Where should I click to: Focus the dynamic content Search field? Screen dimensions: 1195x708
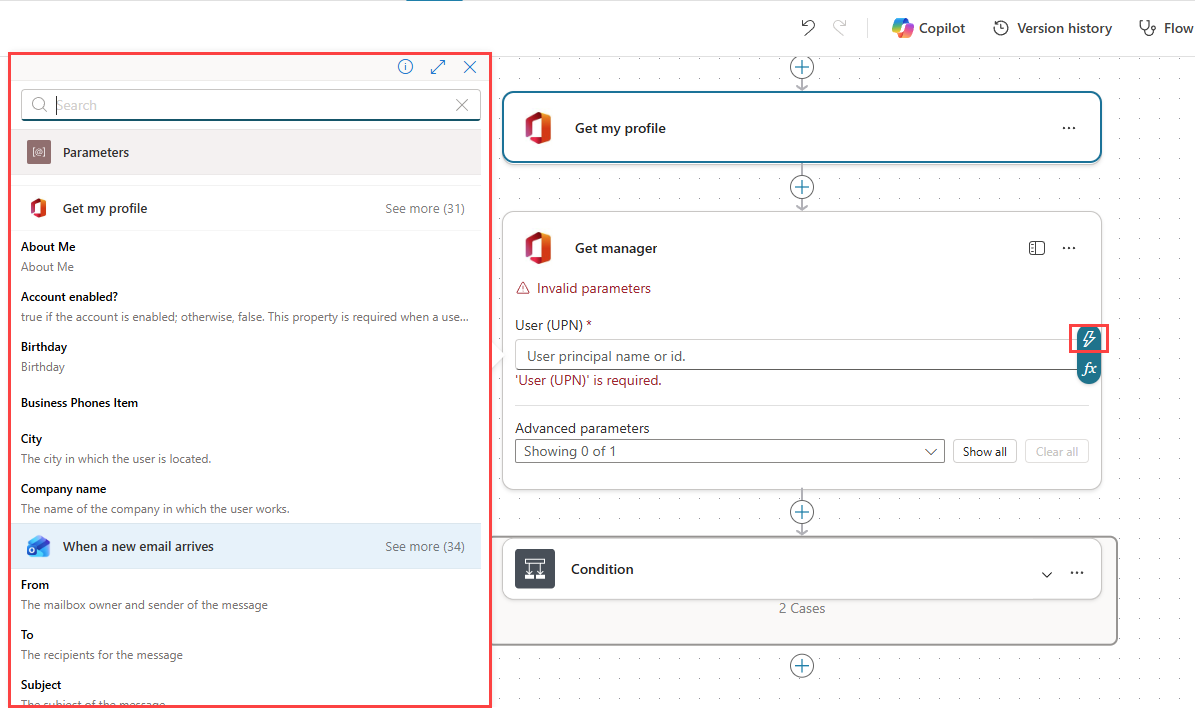pyautogui.click(x=251, y=105)
